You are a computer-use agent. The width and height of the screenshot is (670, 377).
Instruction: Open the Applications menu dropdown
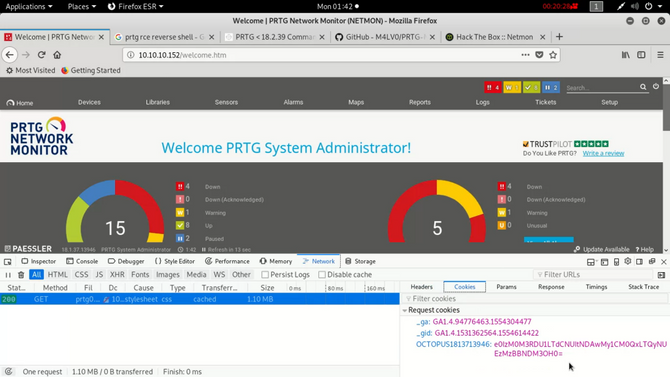(x=29, y=6)
